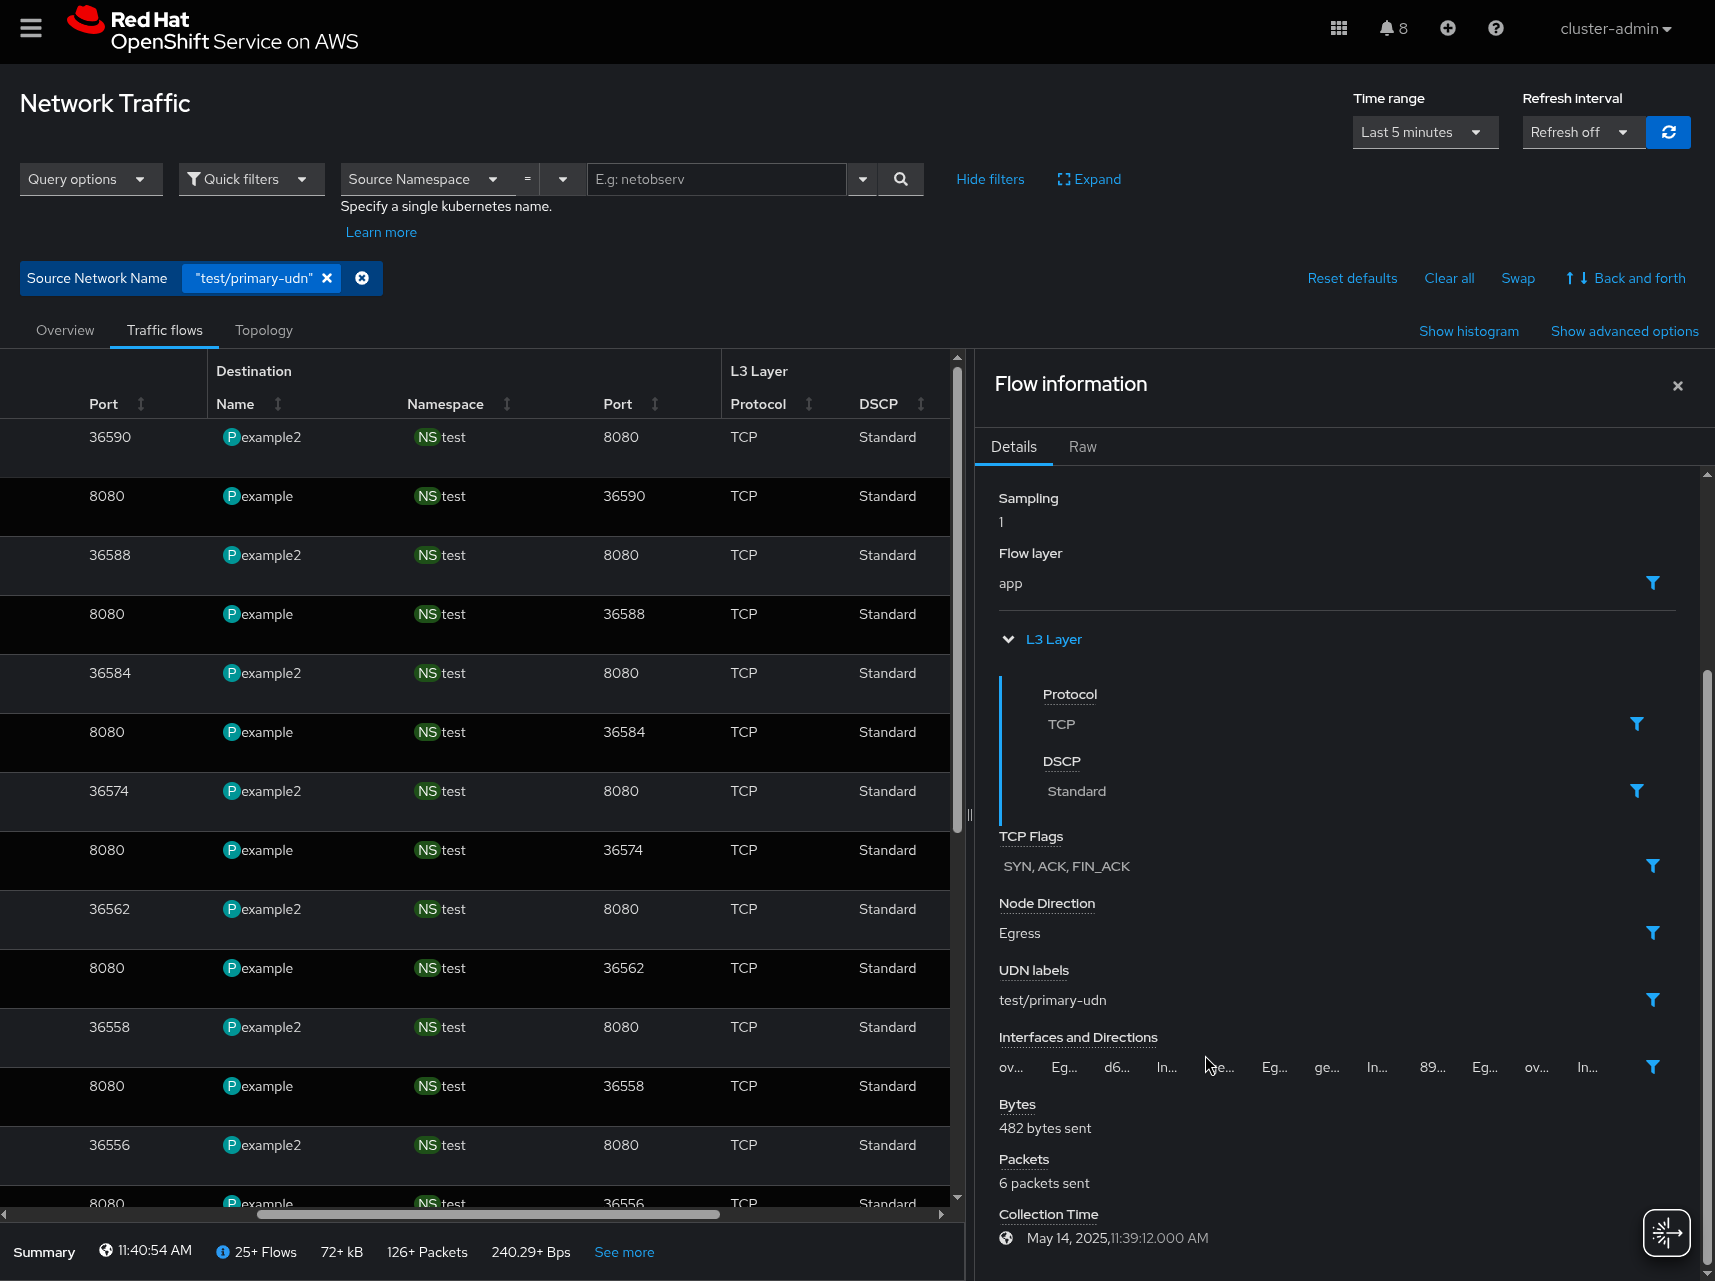Screen dimensions: 1715x1281
Task: Click the plus import icon in header
Action: (1447, 28)
